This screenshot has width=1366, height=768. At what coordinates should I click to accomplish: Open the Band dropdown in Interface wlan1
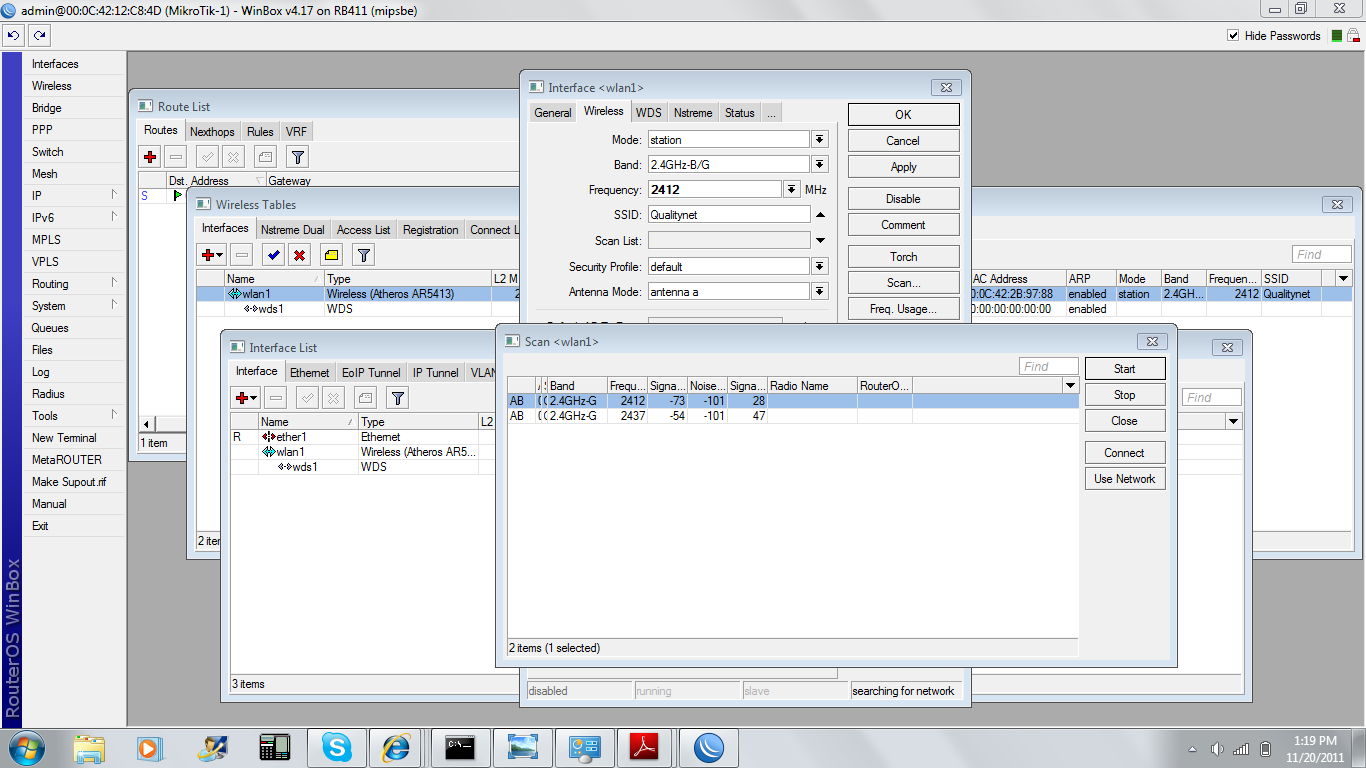tap(820, 164)
